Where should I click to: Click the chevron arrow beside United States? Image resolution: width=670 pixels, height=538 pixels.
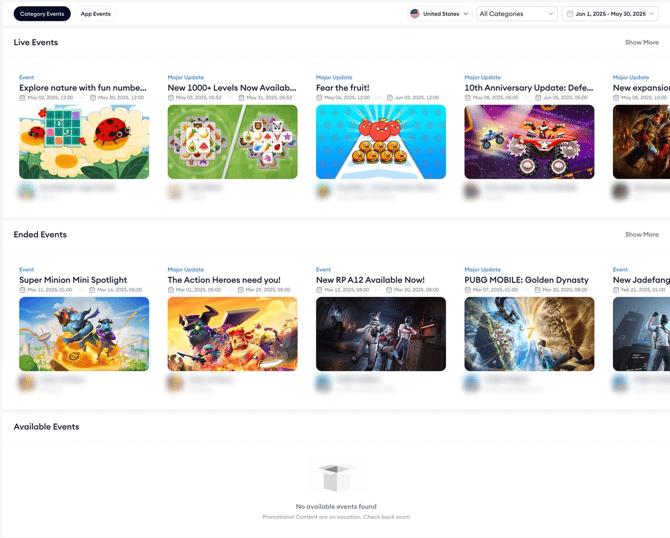(x=465, y=14)
